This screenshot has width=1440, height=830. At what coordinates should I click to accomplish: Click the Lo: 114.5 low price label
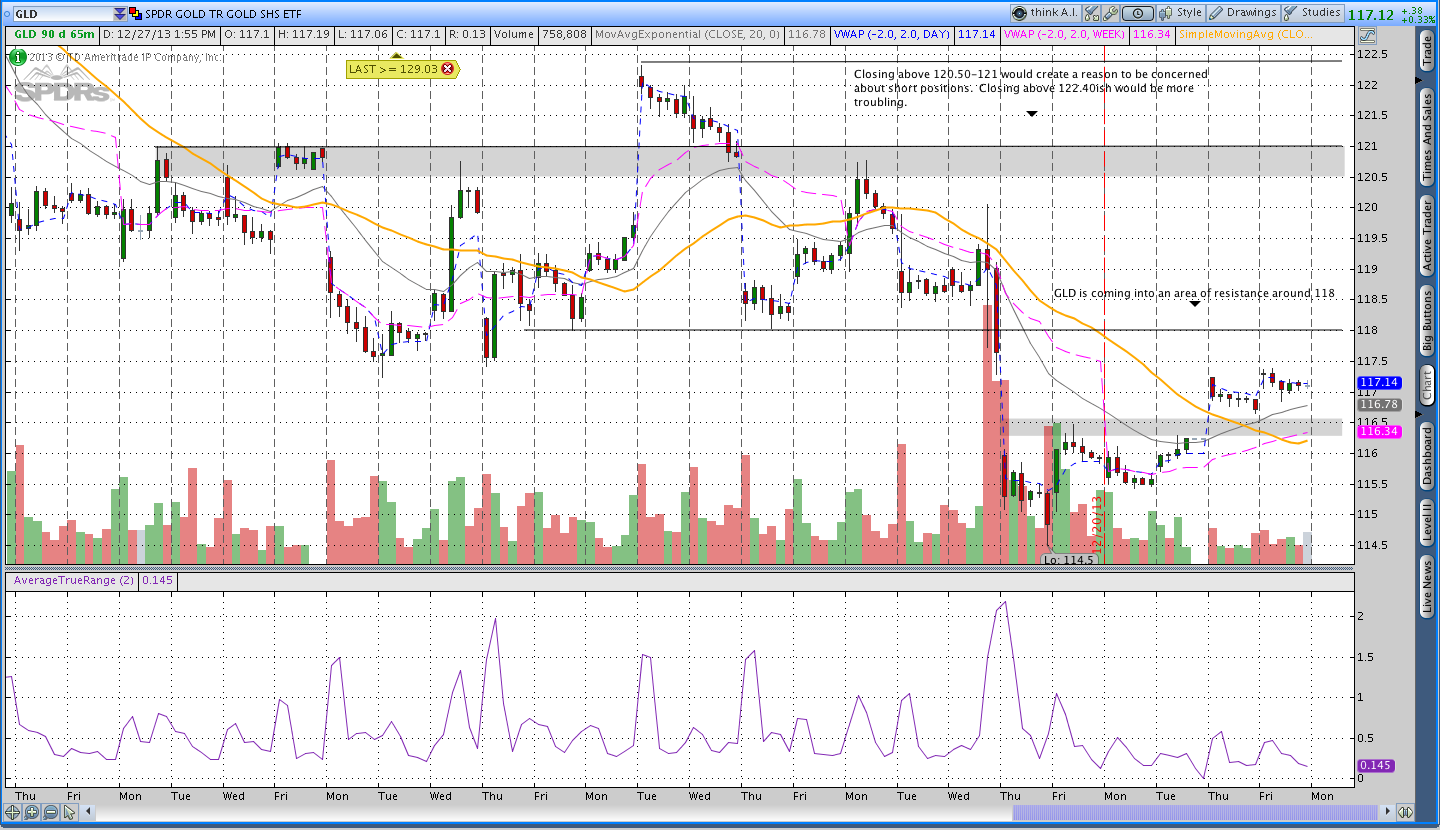pos(1069,560)
